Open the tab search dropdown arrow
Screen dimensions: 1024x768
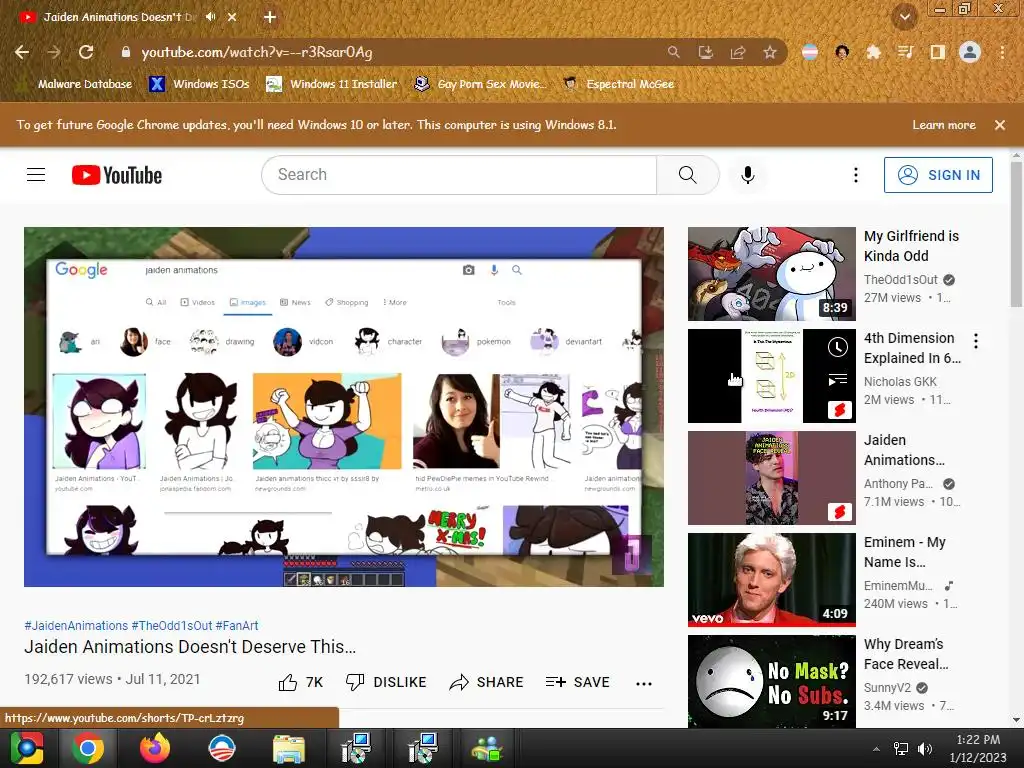click(904, 17)
